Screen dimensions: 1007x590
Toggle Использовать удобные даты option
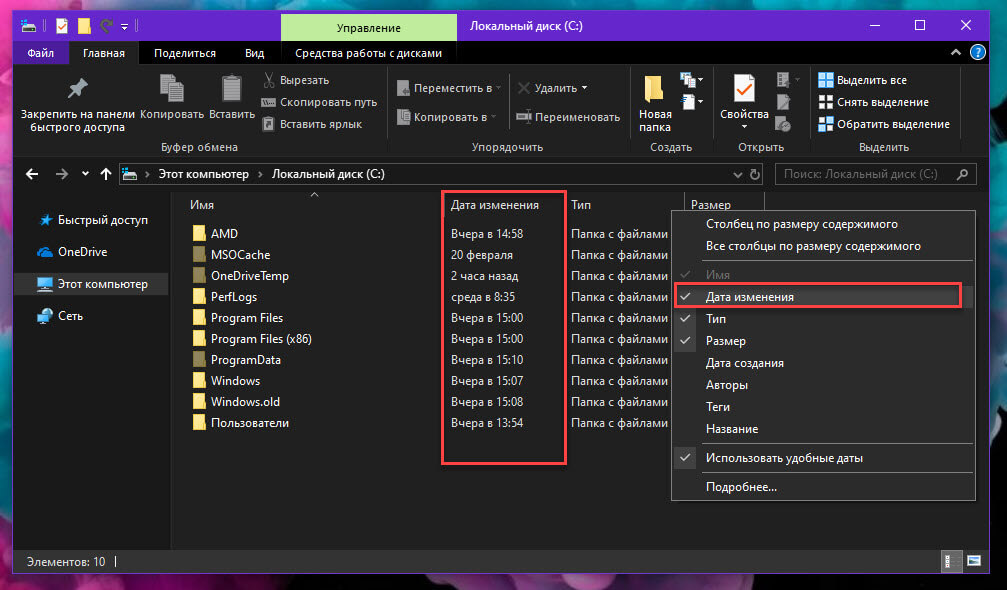pos(823,458)
